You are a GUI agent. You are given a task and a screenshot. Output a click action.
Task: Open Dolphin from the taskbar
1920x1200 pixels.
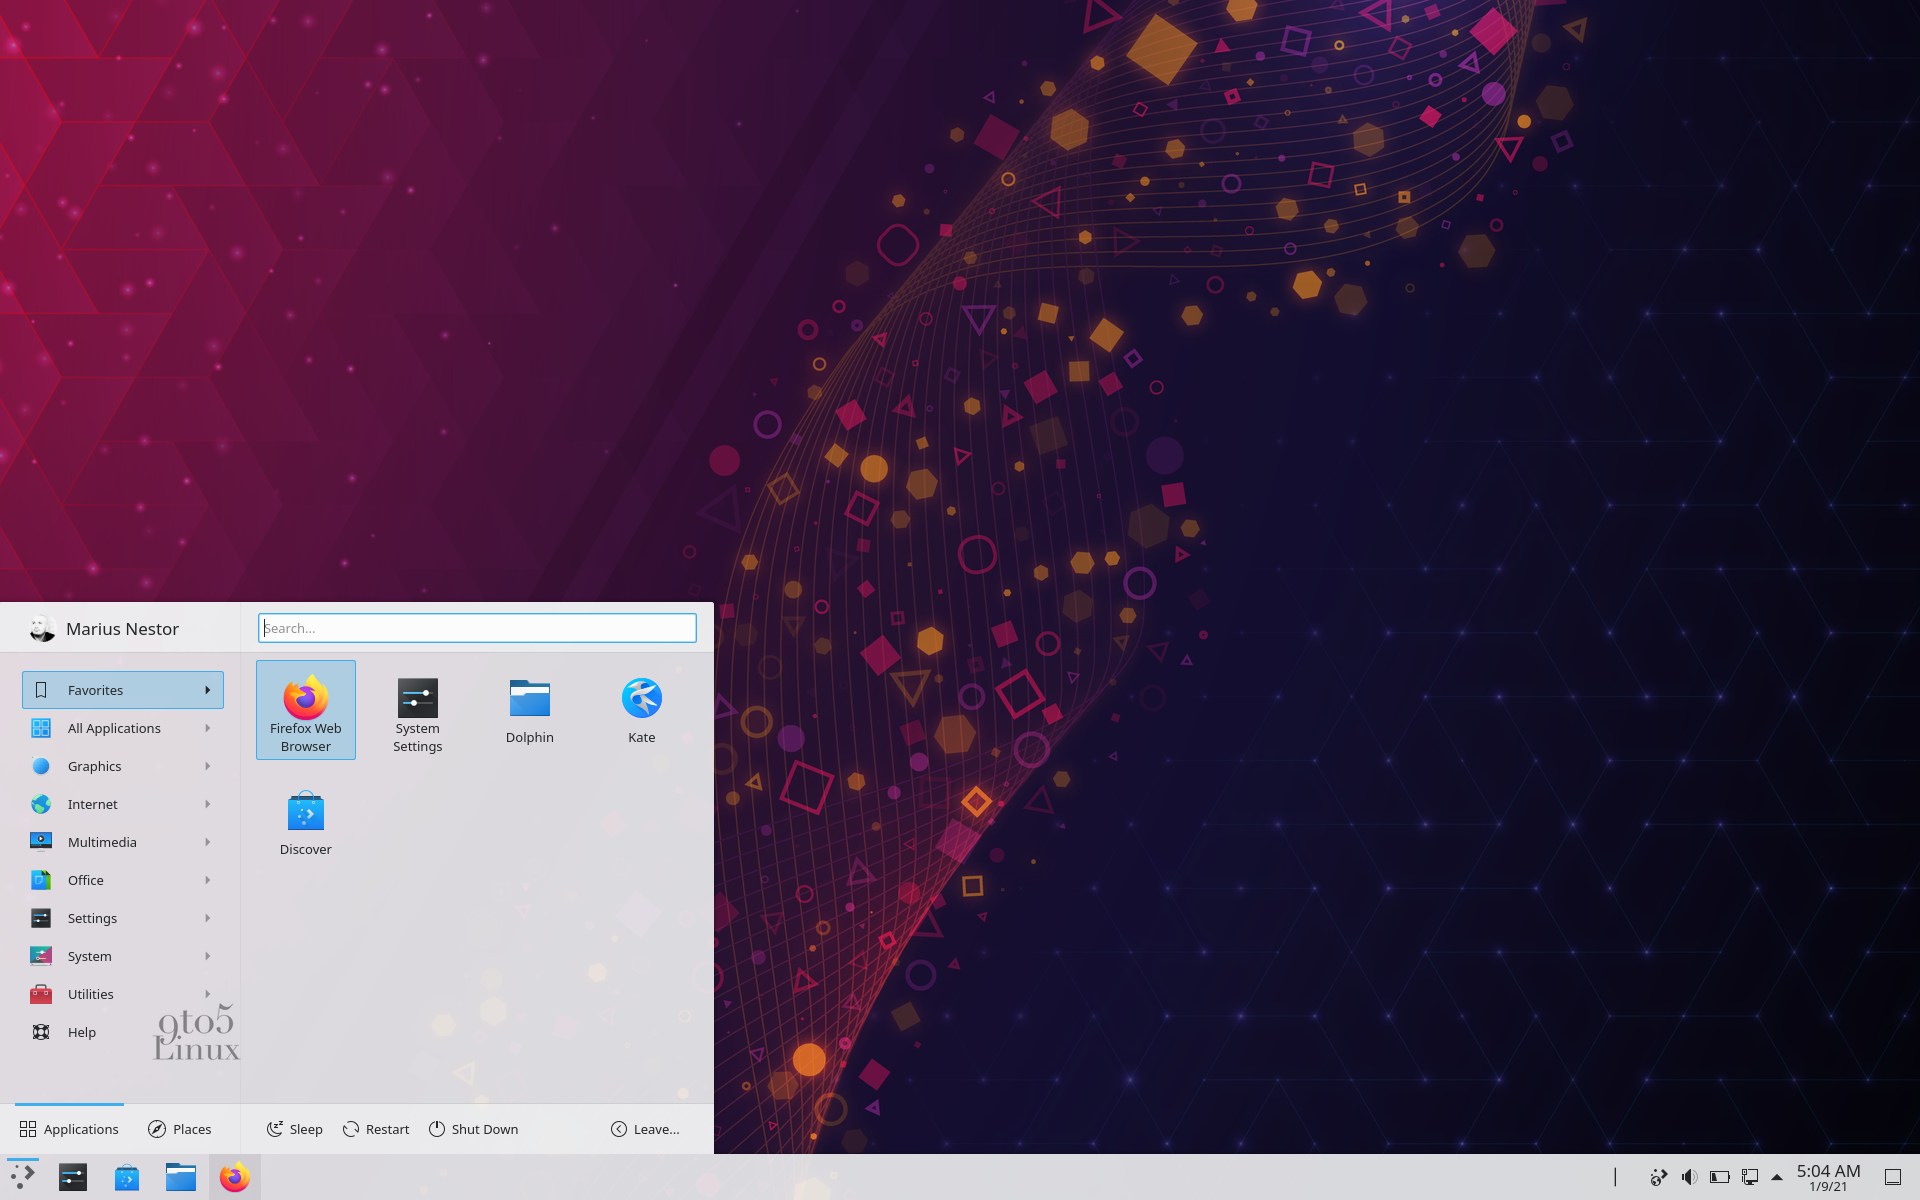181,1177
